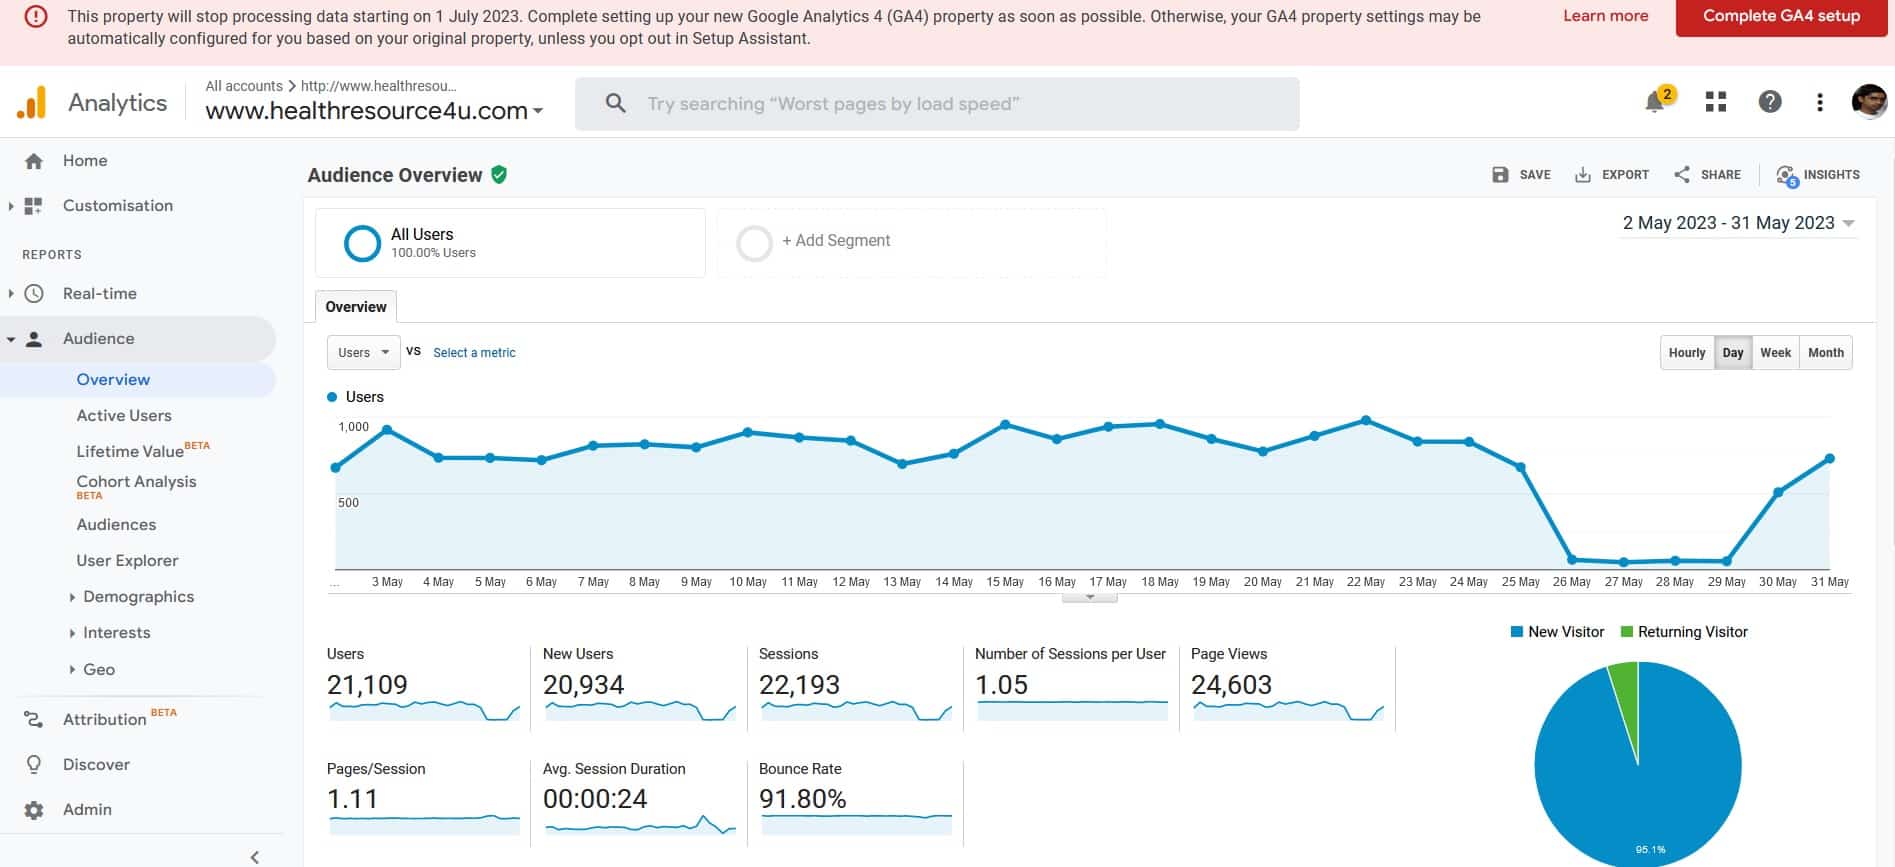Click the Avg. Session Duration 00:00:24 value

595,799
